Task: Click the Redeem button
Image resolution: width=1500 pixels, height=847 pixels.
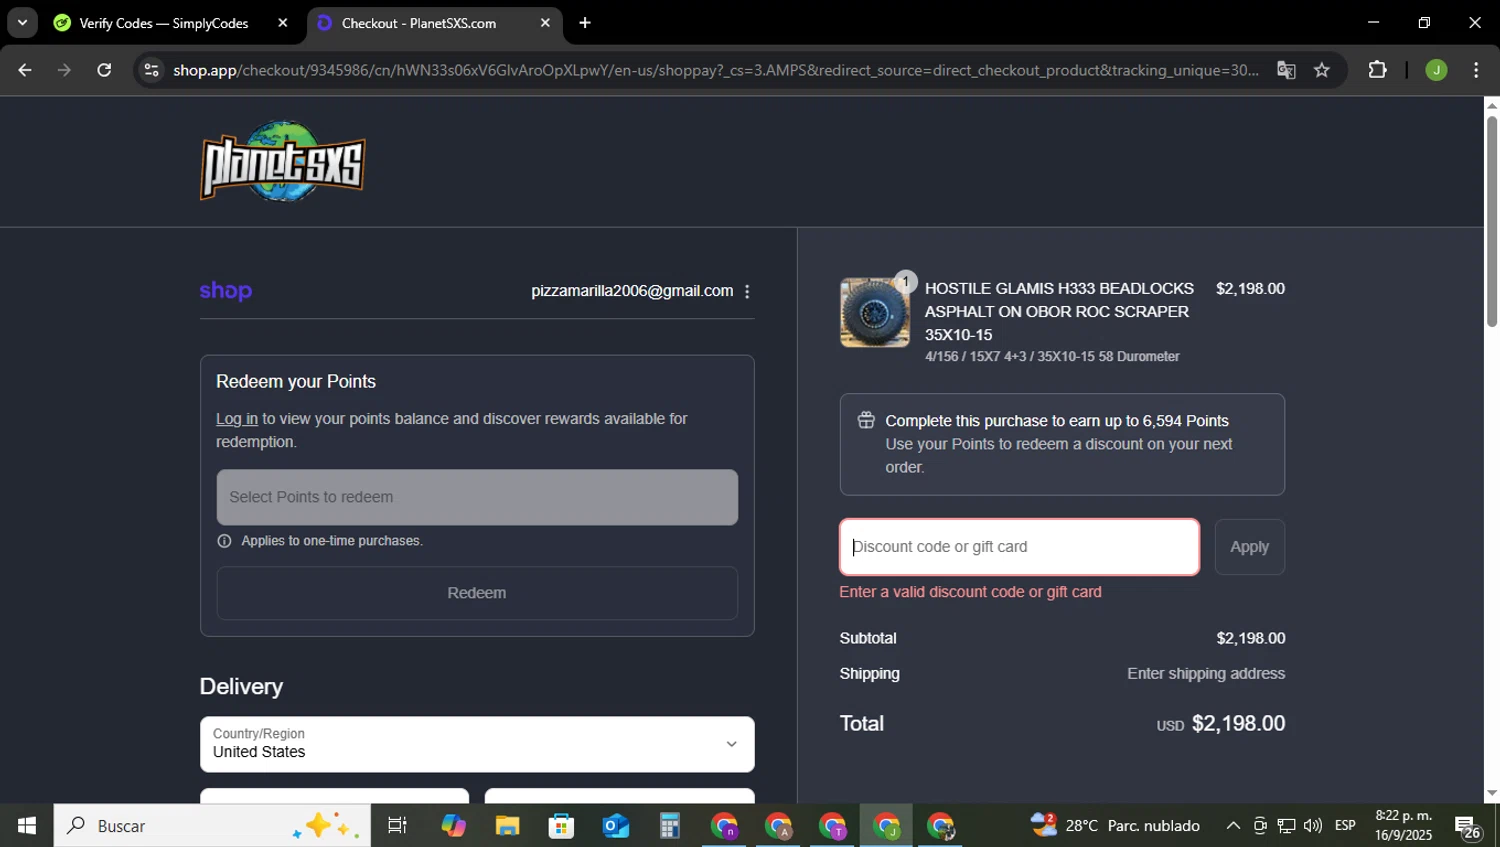Action: 477,593
